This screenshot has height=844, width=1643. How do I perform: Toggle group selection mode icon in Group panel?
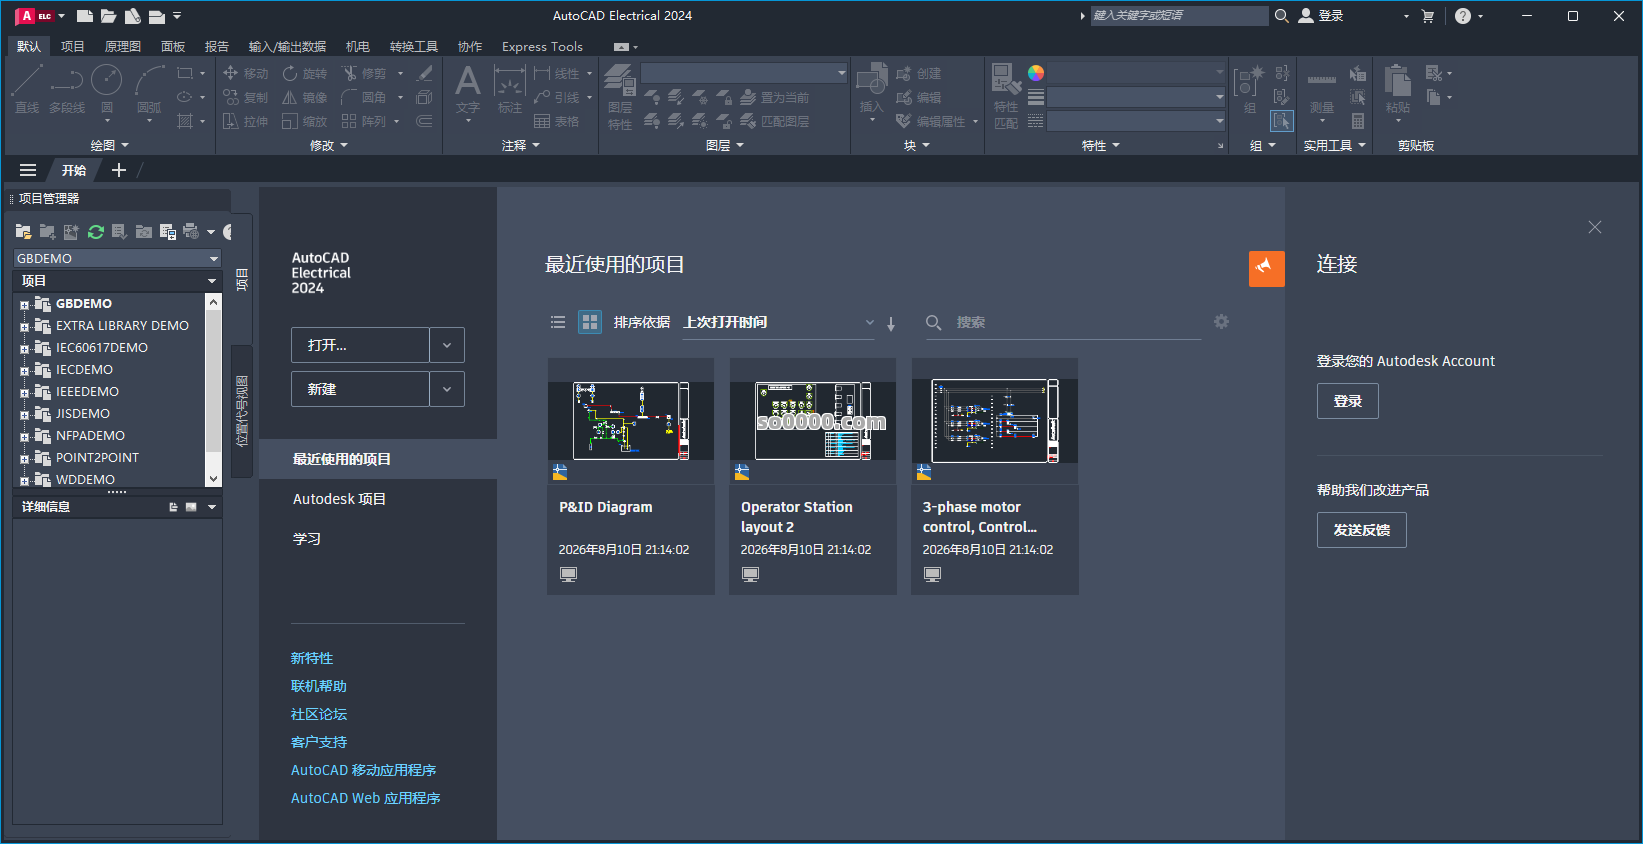(1282, 121)
